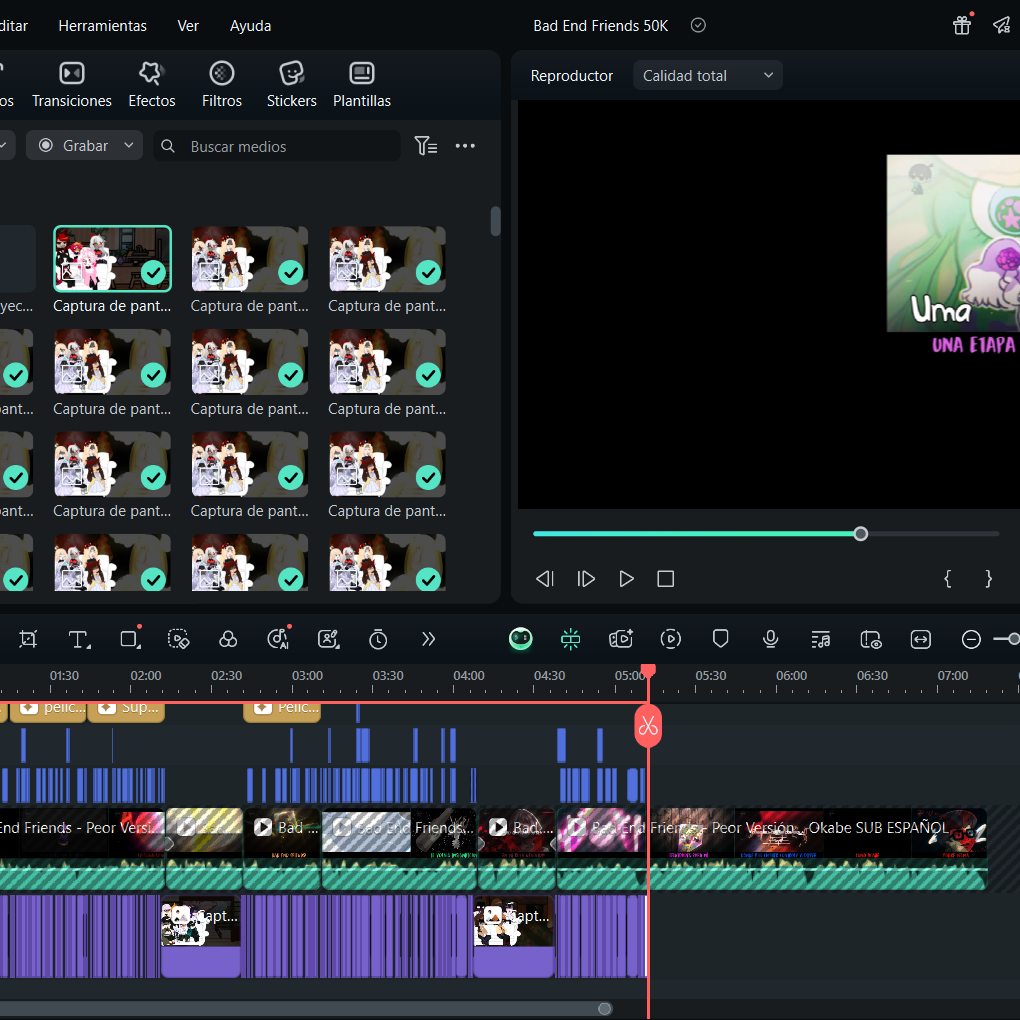The image size is (1020, 1020).
Task: Click the stopwatch speed icon
Action: point(378,639)
